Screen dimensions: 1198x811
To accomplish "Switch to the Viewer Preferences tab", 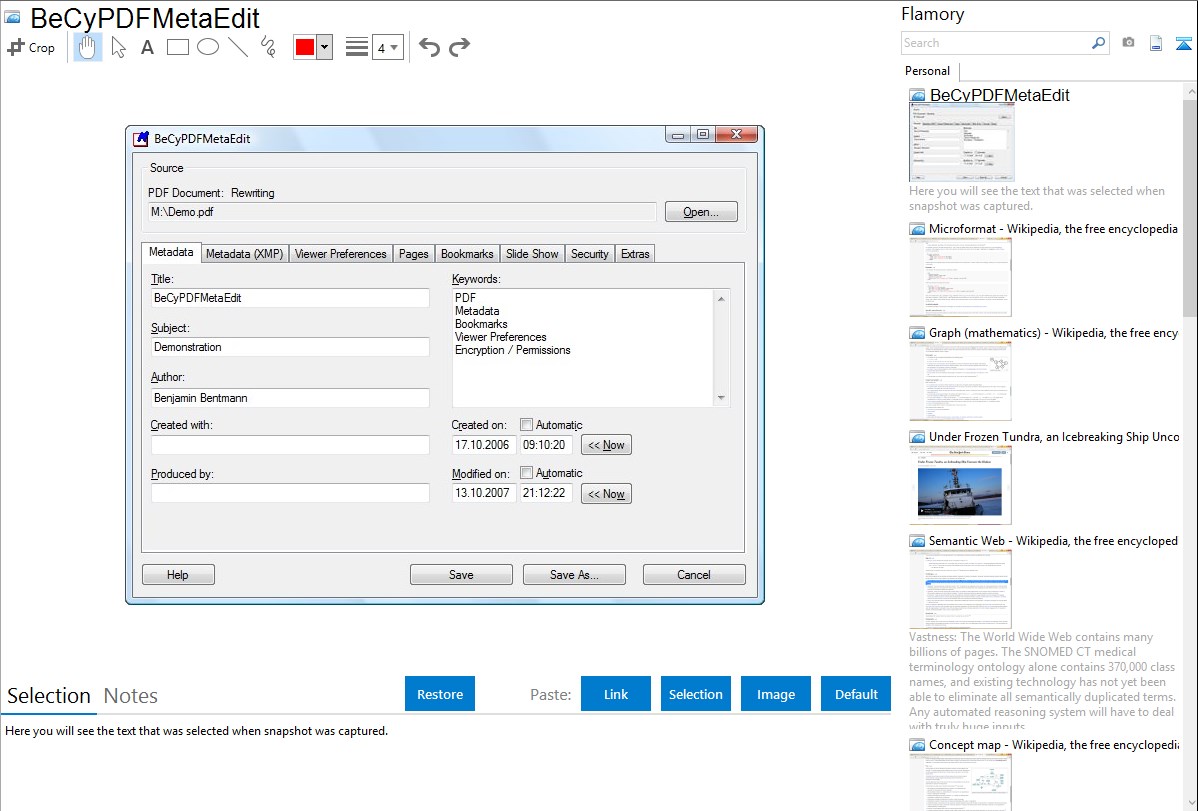I will (x=341, y=254).
